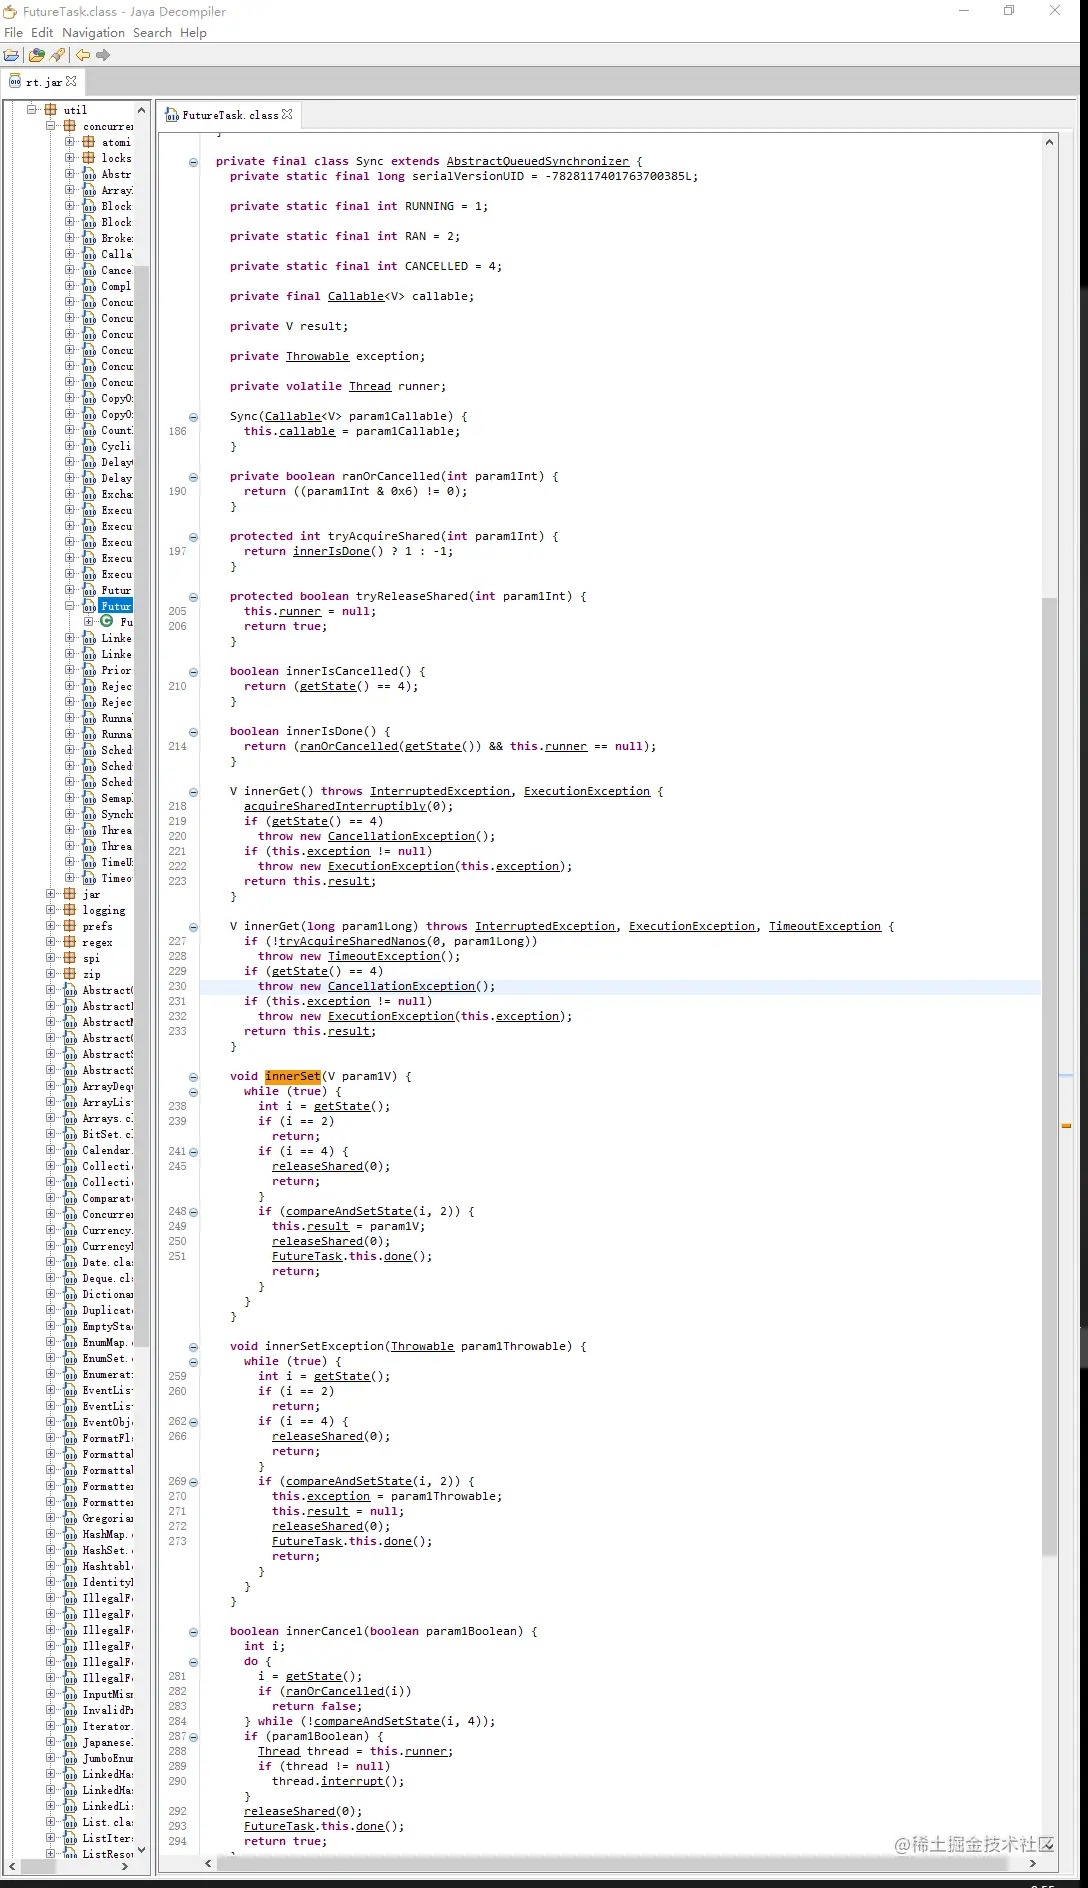Click the class file icon beside HashMap
The image size is (1088, 1888).
point(70,1534)
